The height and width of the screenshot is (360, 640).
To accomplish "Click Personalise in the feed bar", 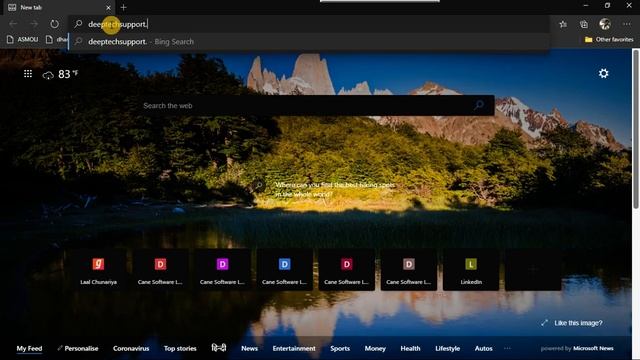I will point(78,348).
